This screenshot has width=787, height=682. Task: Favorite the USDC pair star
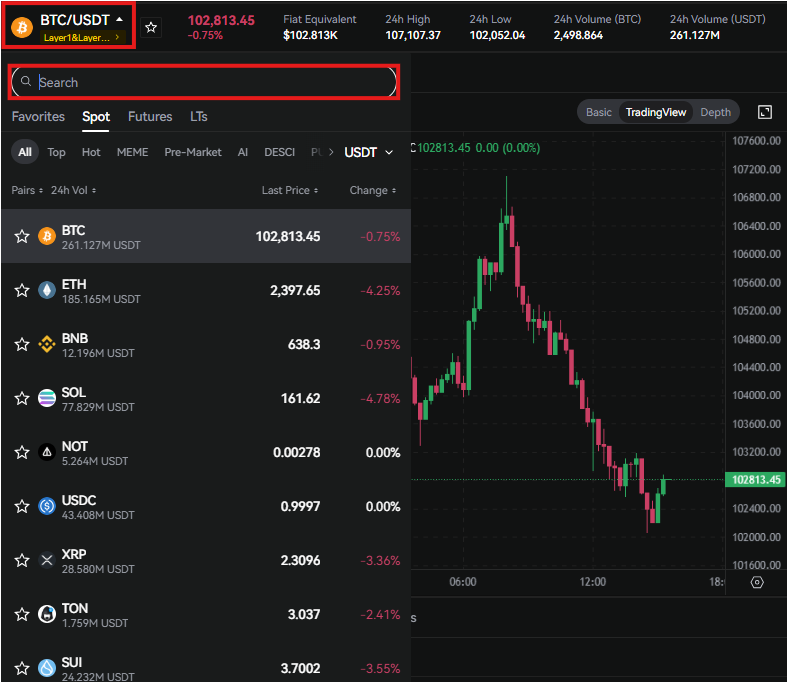22,506
